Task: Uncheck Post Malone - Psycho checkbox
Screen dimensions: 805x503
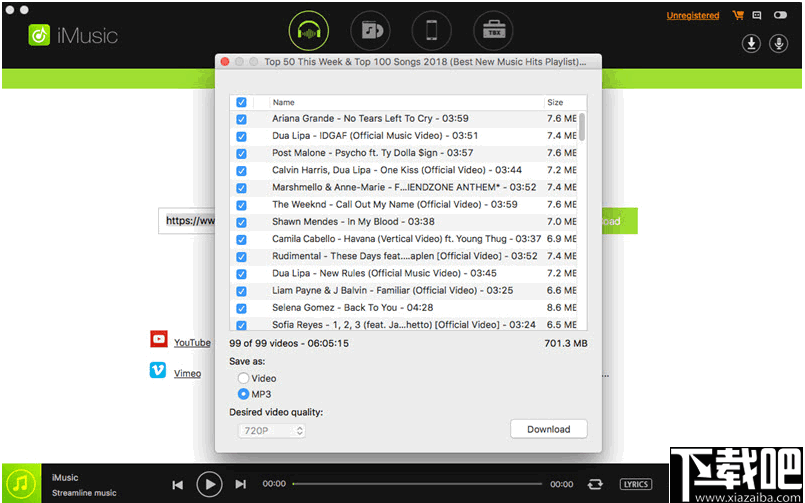Action: 241,153
